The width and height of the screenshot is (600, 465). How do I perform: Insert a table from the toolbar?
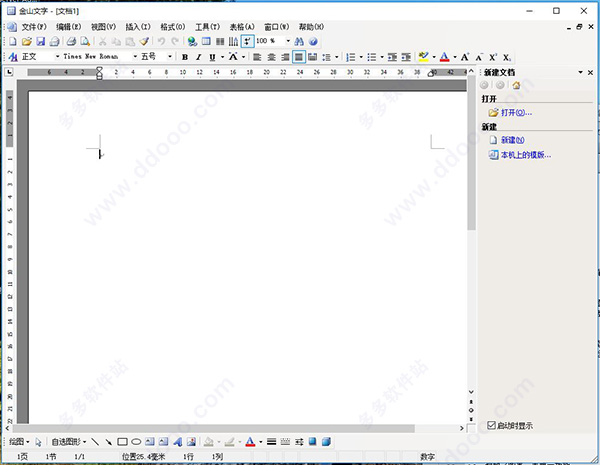(x=206, y=41)
